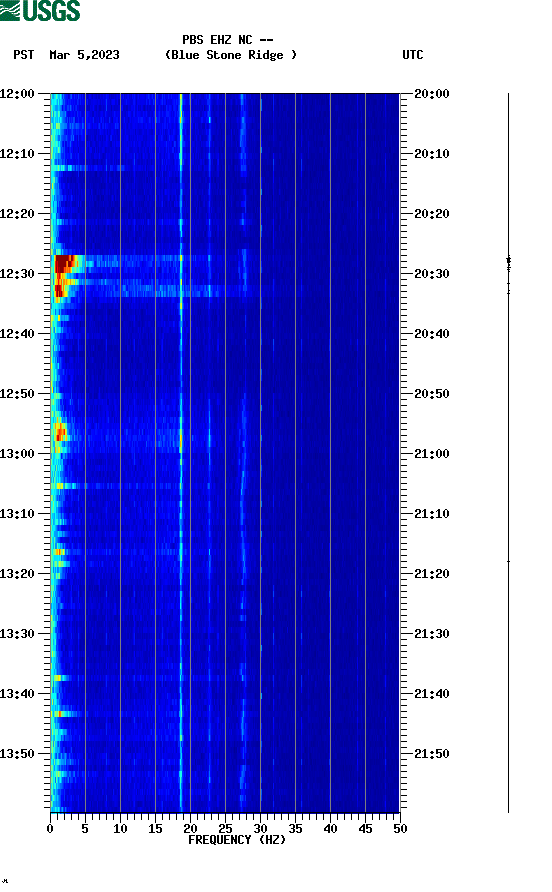Click the '45' frequency axis label
This screenshot has height=892, width=552.
(x=365, y=829)
